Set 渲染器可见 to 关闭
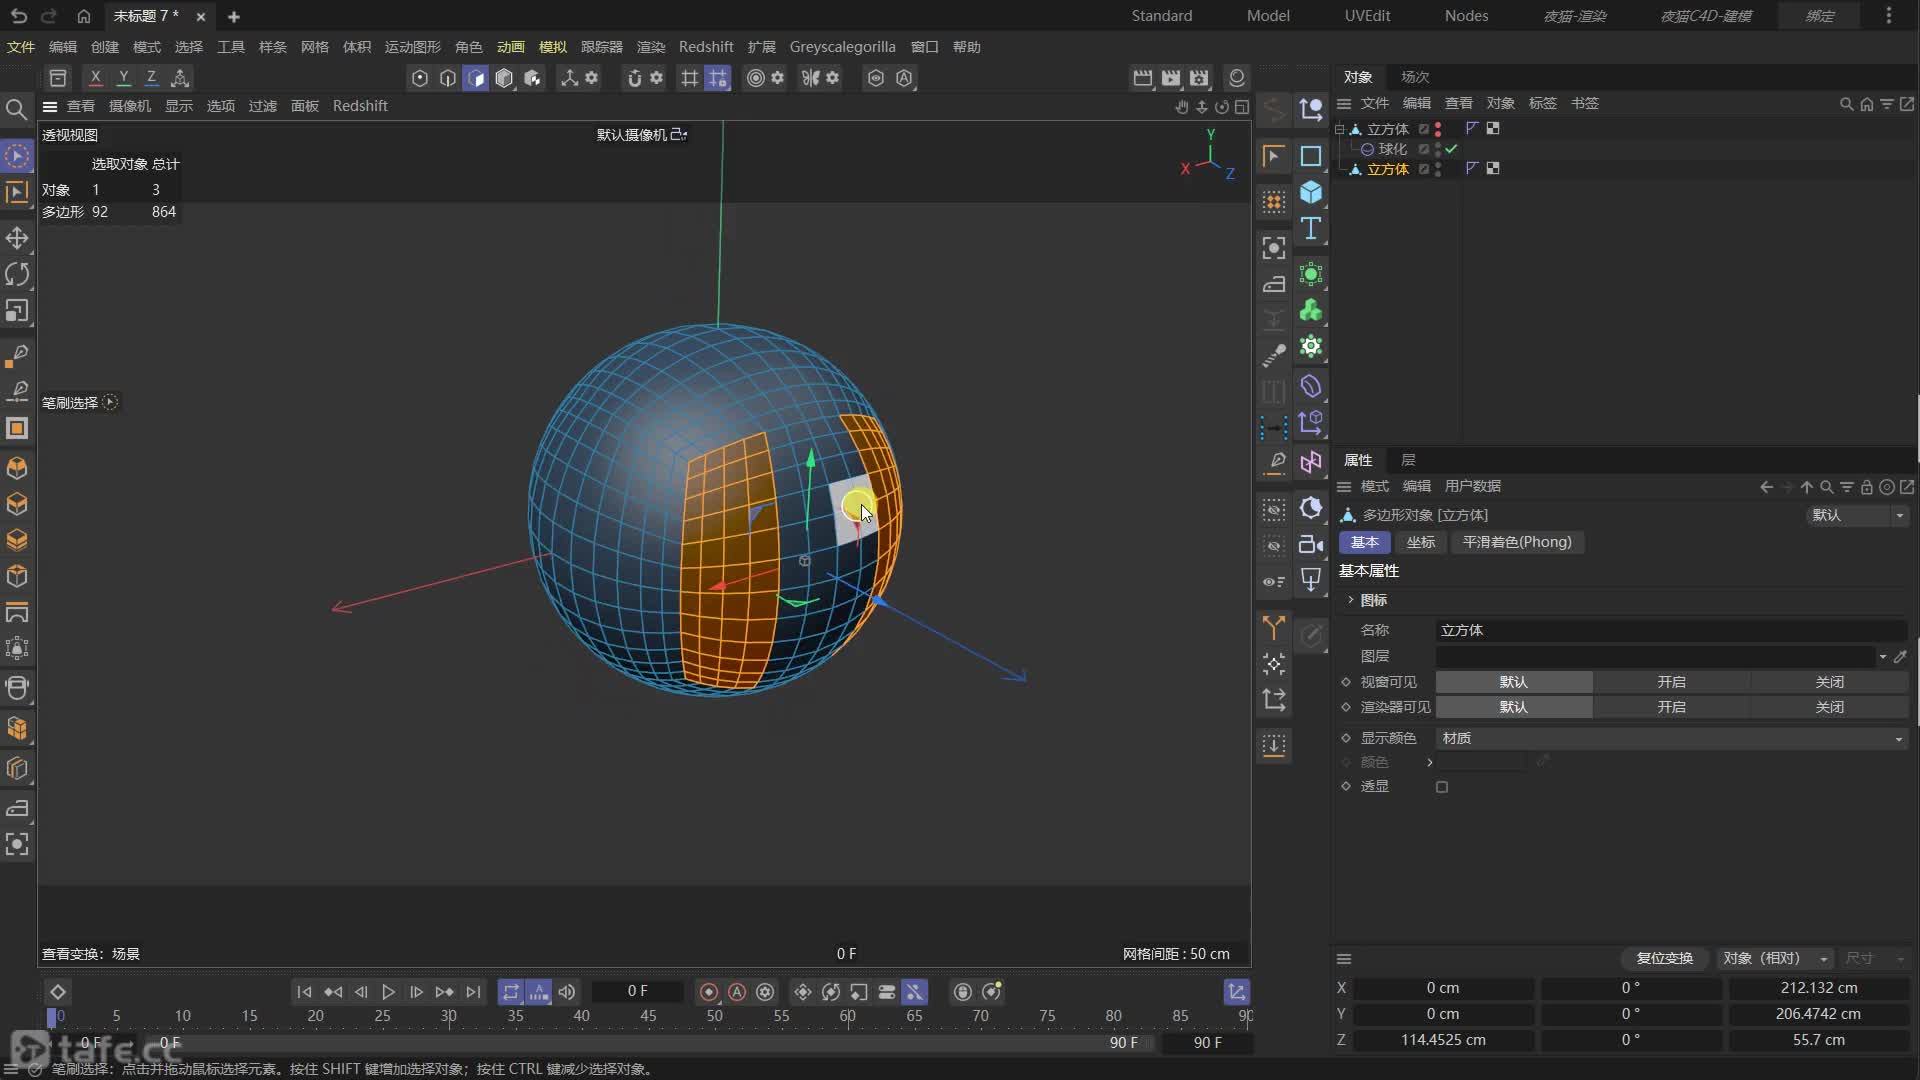This screenshot has height=1080, width=1920. (1829, 707)
